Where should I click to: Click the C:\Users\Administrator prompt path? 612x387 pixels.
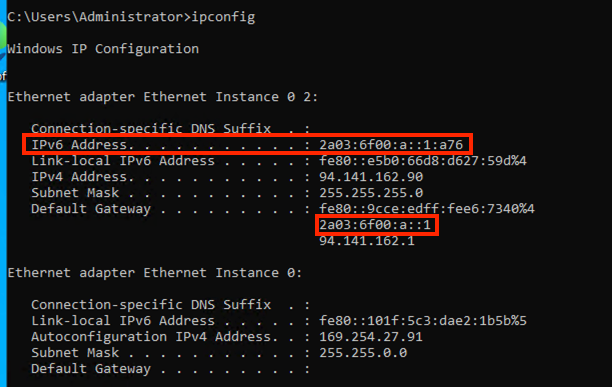[95, 18]
